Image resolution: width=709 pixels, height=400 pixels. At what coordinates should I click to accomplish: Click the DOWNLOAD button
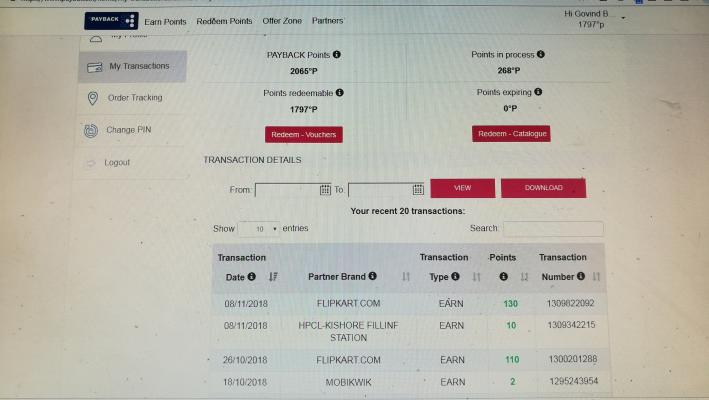tap(544, 188)
